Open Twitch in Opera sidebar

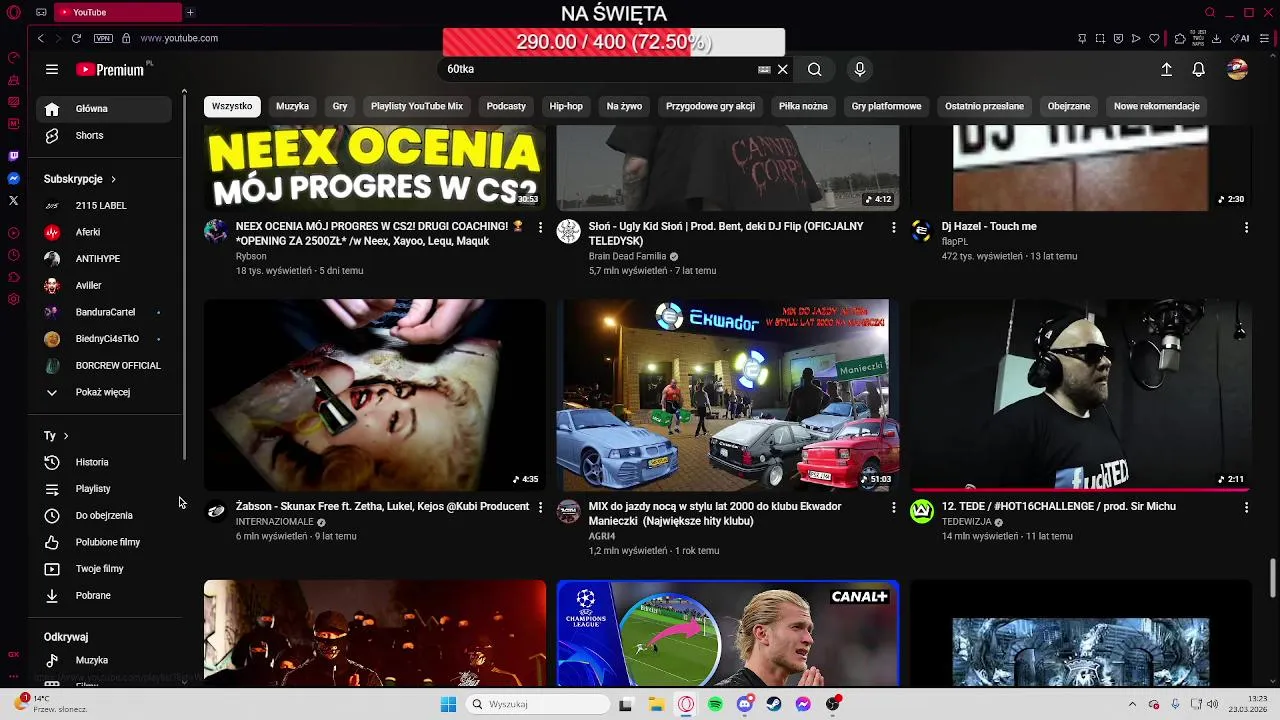tap(13, 156)
